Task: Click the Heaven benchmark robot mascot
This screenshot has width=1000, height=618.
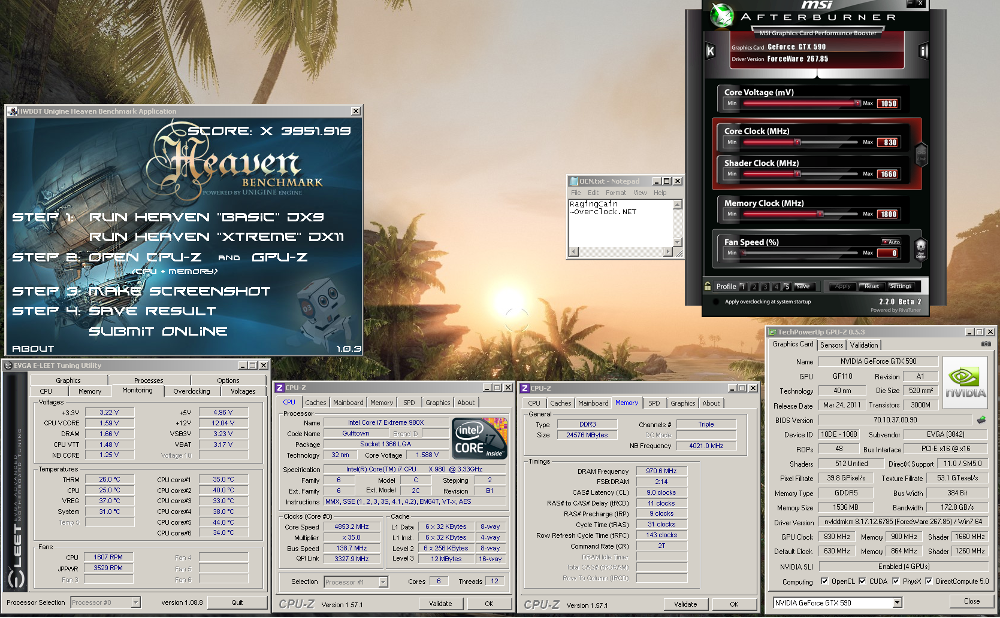Action: [x=325, y=314]
